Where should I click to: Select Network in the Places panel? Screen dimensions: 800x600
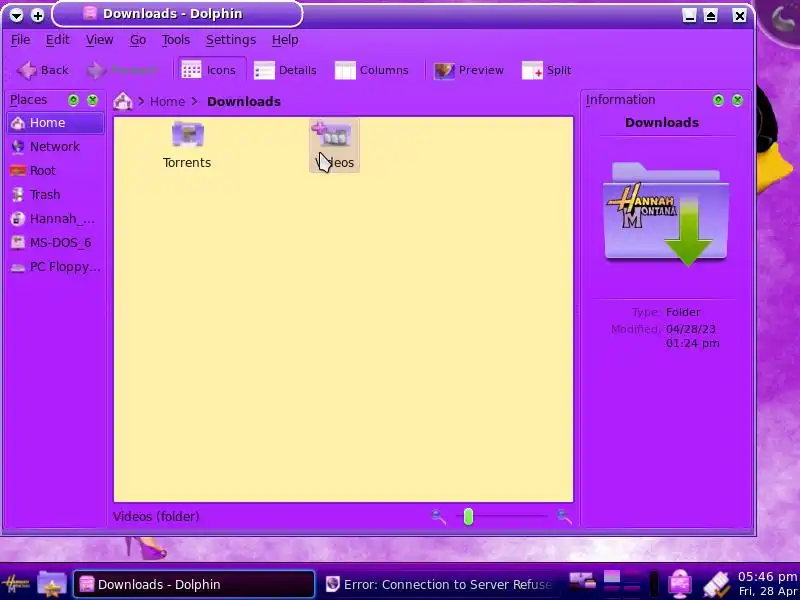pos(55,147)
